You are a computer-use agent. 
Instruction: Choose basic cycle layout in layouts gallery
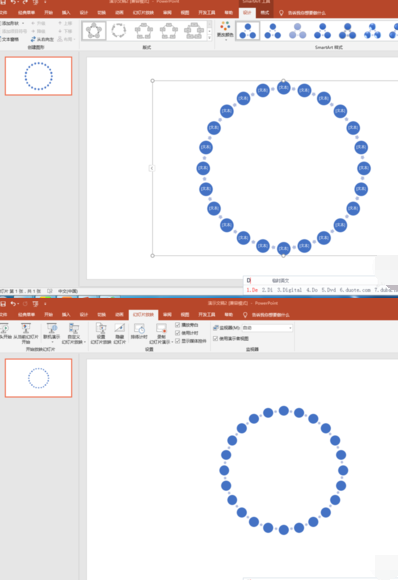point(94,31)
